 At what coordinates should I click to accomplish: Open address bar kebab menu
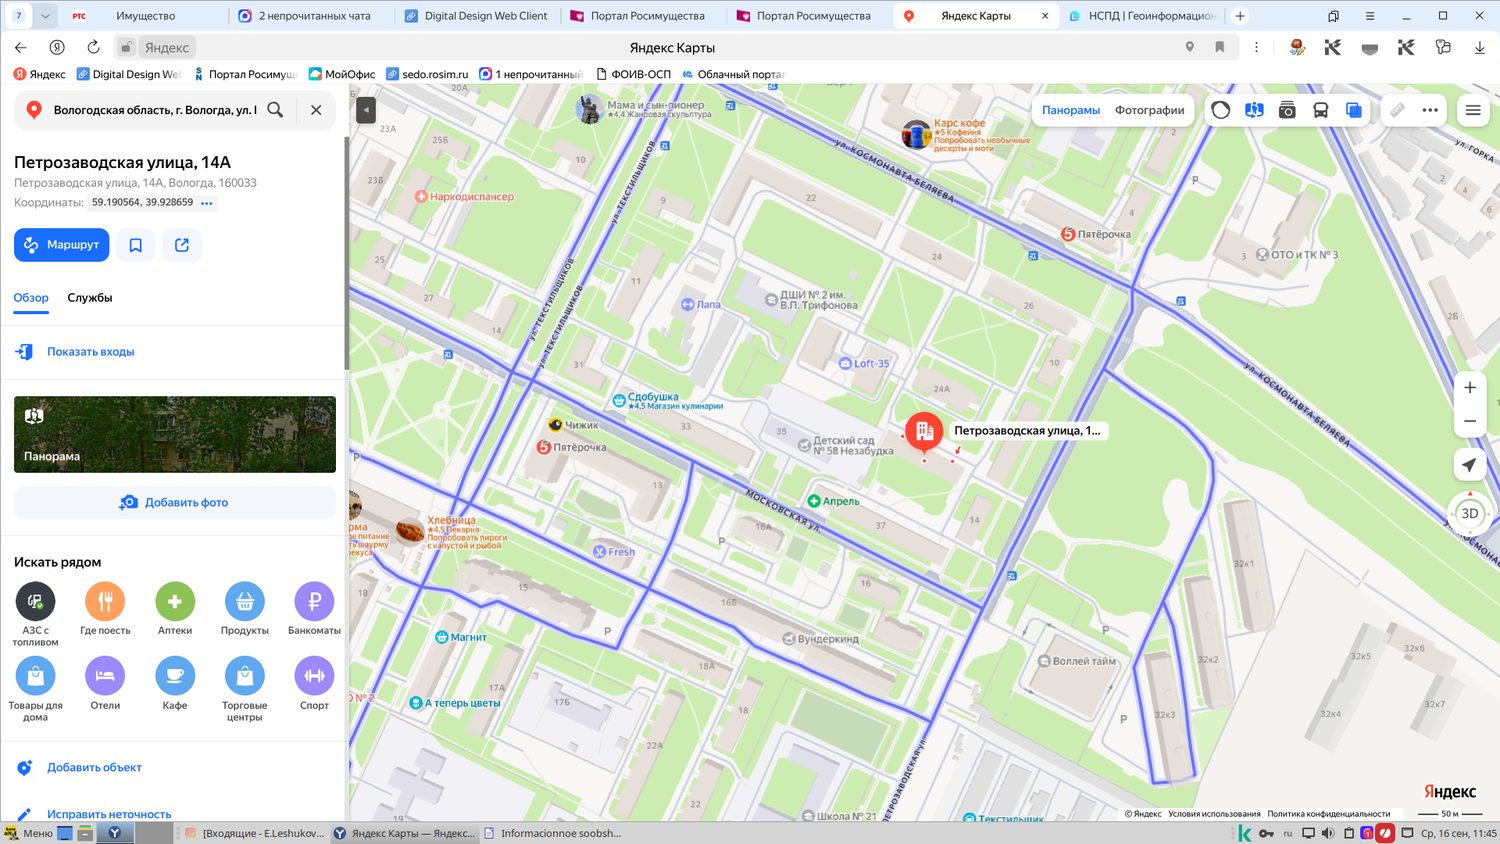[x=1256, y=47]
